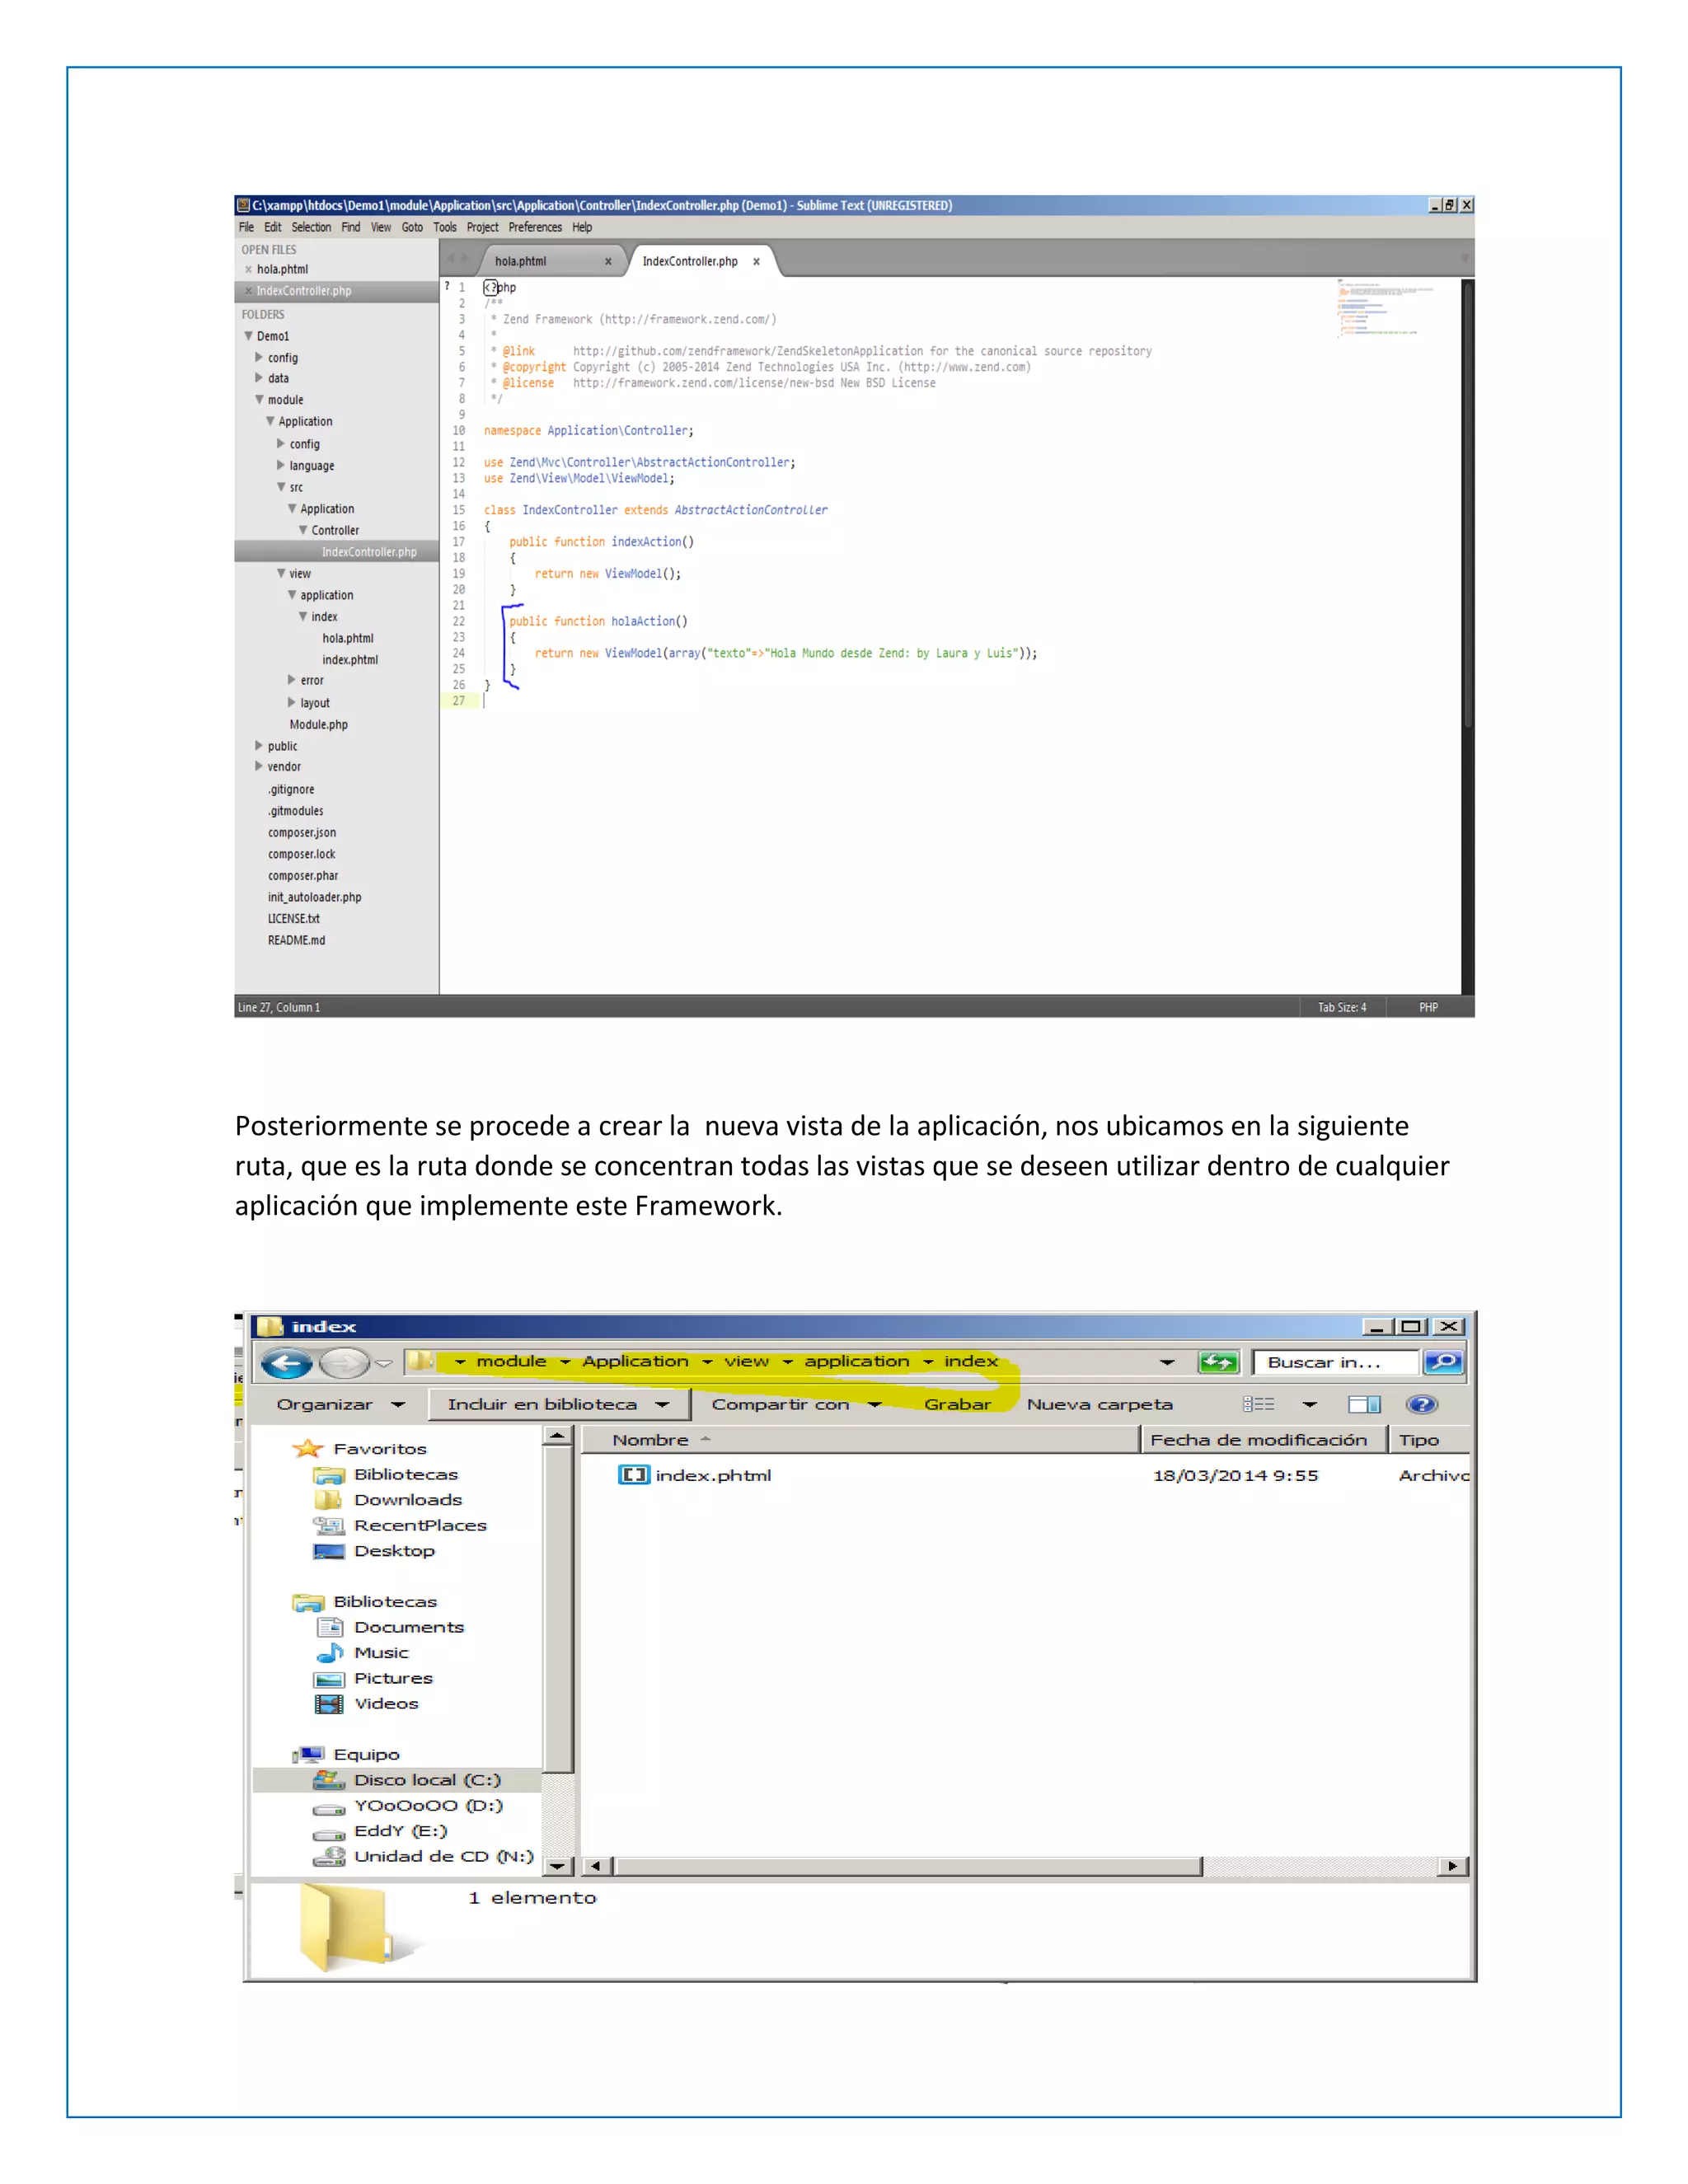Viewport: 1688px width, 2184px height.
Task: Click the horizontal scrollbar in file list
Action: (908, 1866)
